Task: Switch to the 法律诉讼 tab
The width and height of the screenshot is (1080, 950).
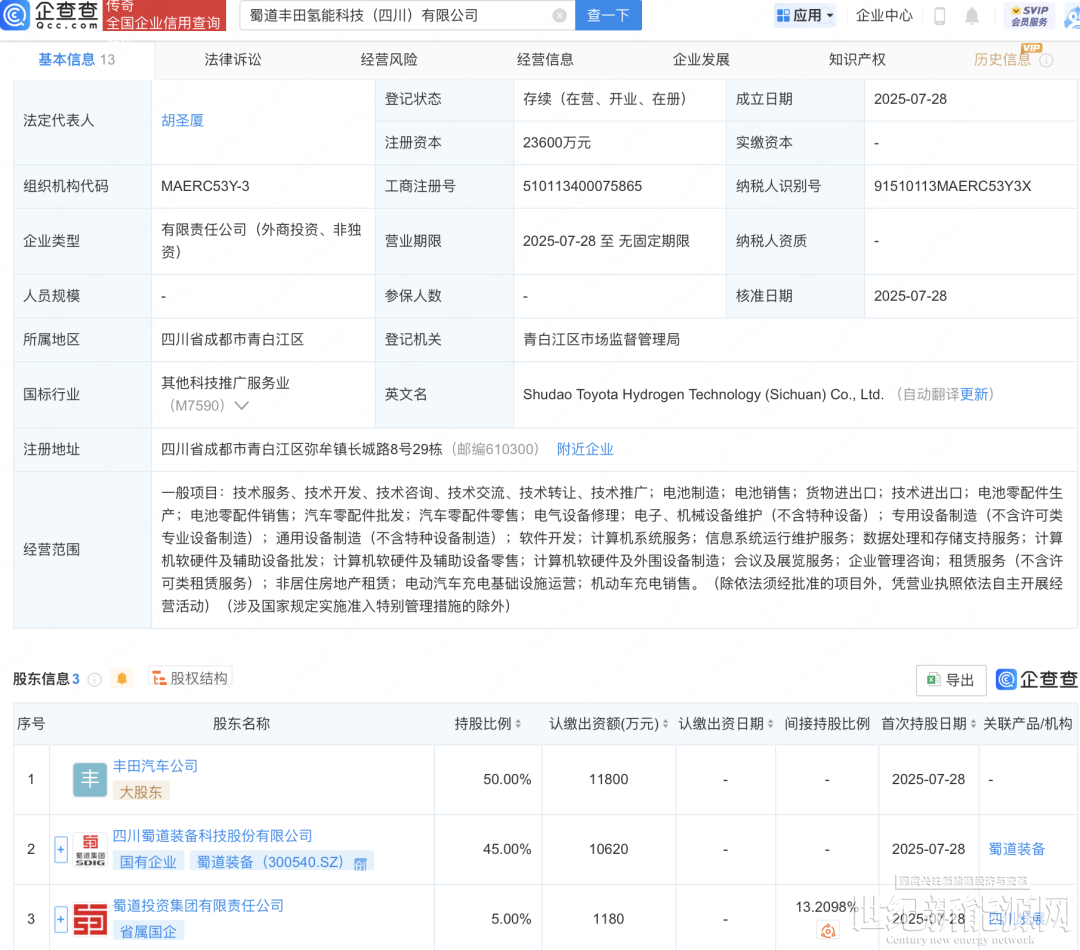Action: coord(232,60)
